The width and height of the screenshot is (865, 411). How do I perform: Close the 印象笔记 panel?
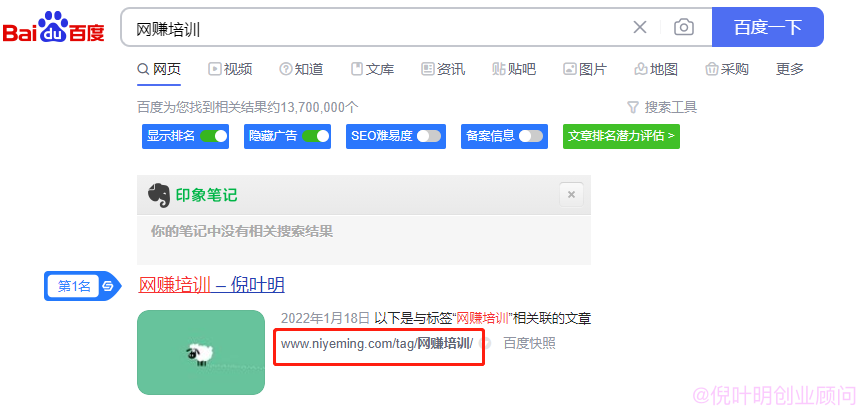click(x=572, y=195)
